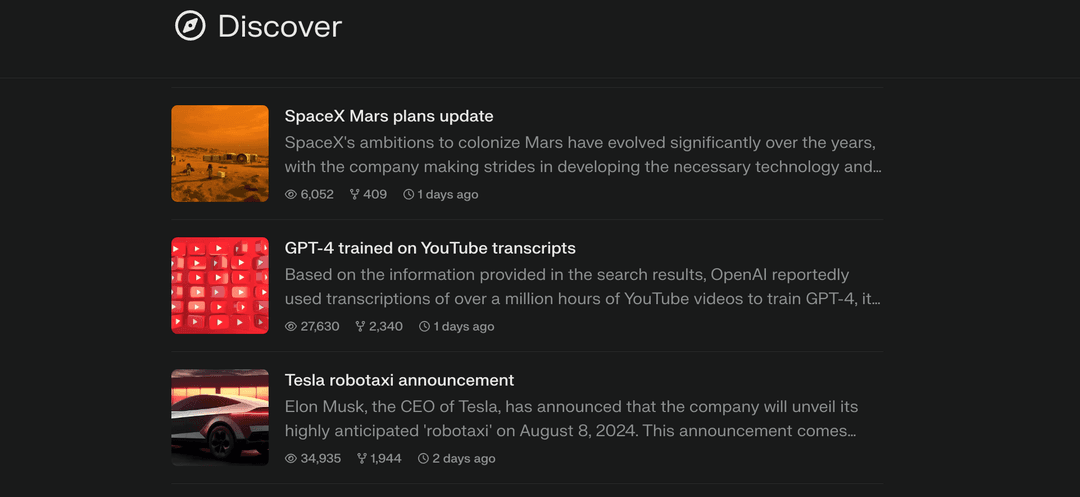
Task: Click the Discover page heading
Action: coord(279,26)
